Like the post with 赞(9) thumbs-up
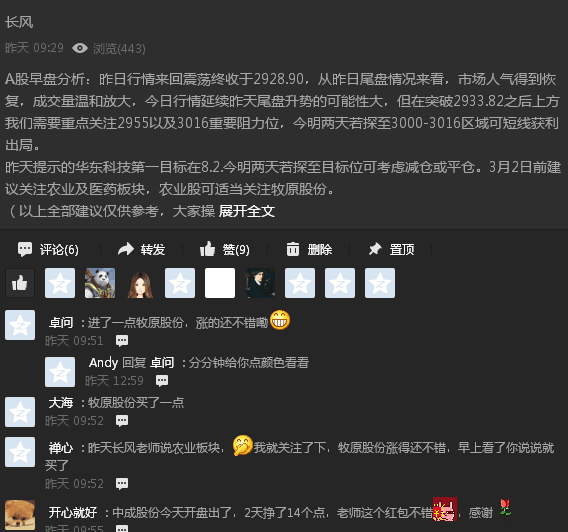The image size is (568, 532). [208, 249]
